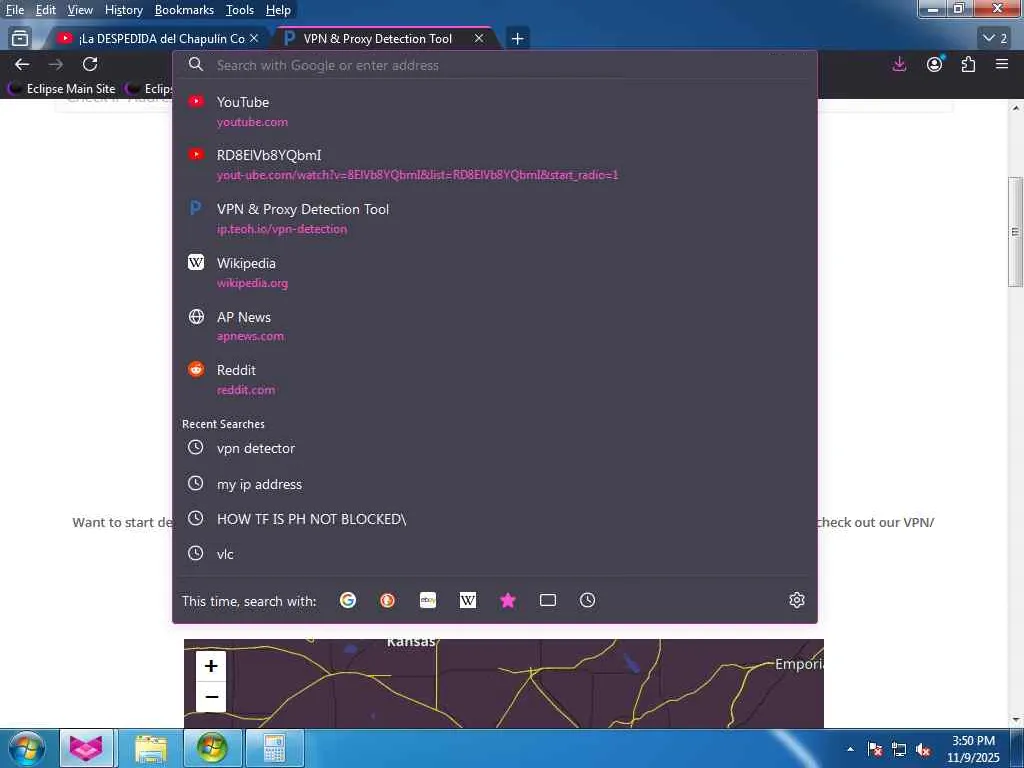Open the Eclipse Main Site bookmark
The image size is (1024, 768).
[x=63, y=88]
